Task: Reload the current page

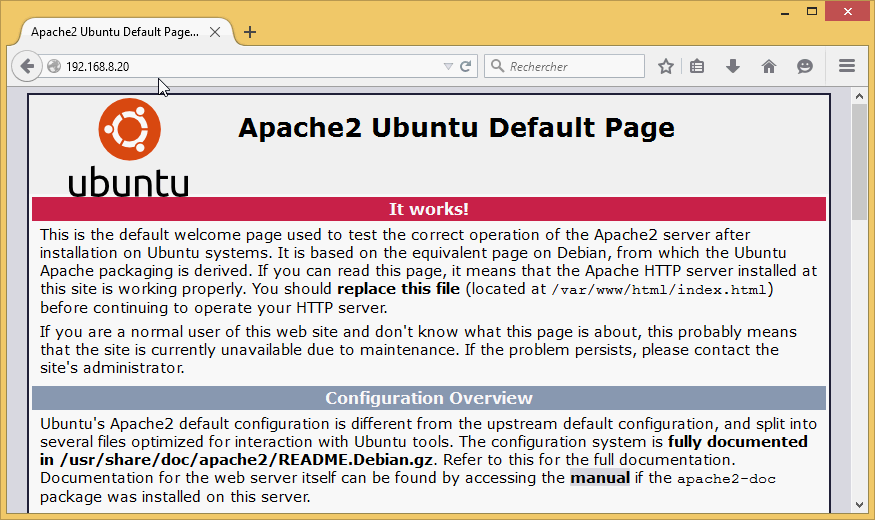Action: click(465, 67)
